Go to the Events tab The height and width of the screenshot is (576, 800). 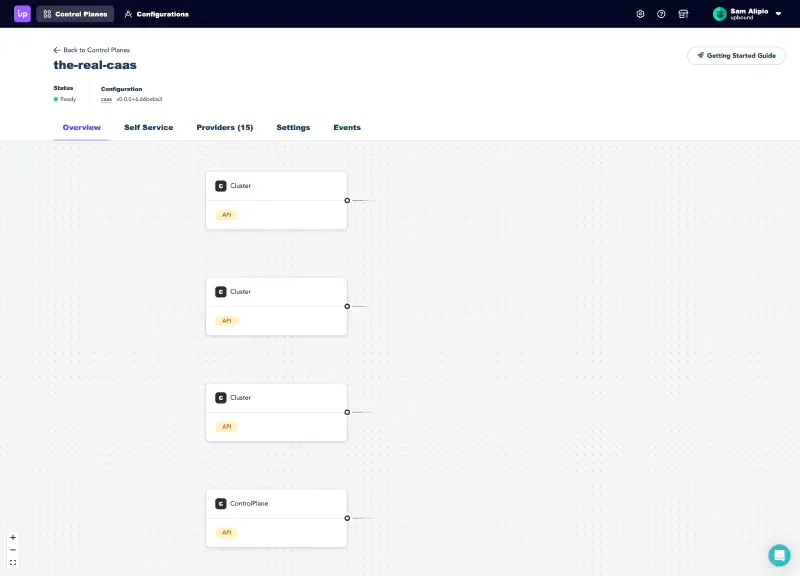[x=347, y=128]
